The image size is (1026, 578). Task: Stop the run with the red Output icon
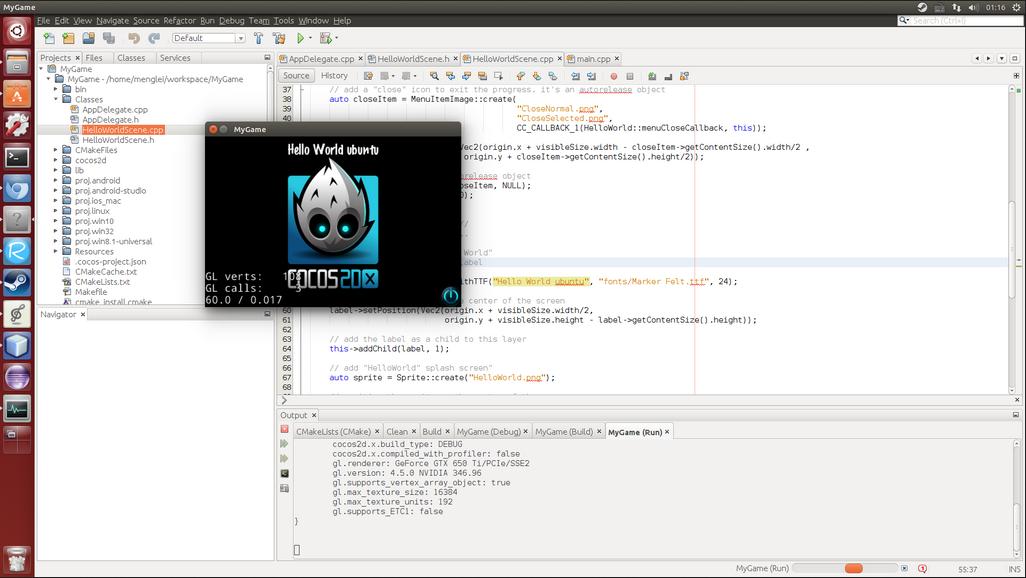click(285, 430)
